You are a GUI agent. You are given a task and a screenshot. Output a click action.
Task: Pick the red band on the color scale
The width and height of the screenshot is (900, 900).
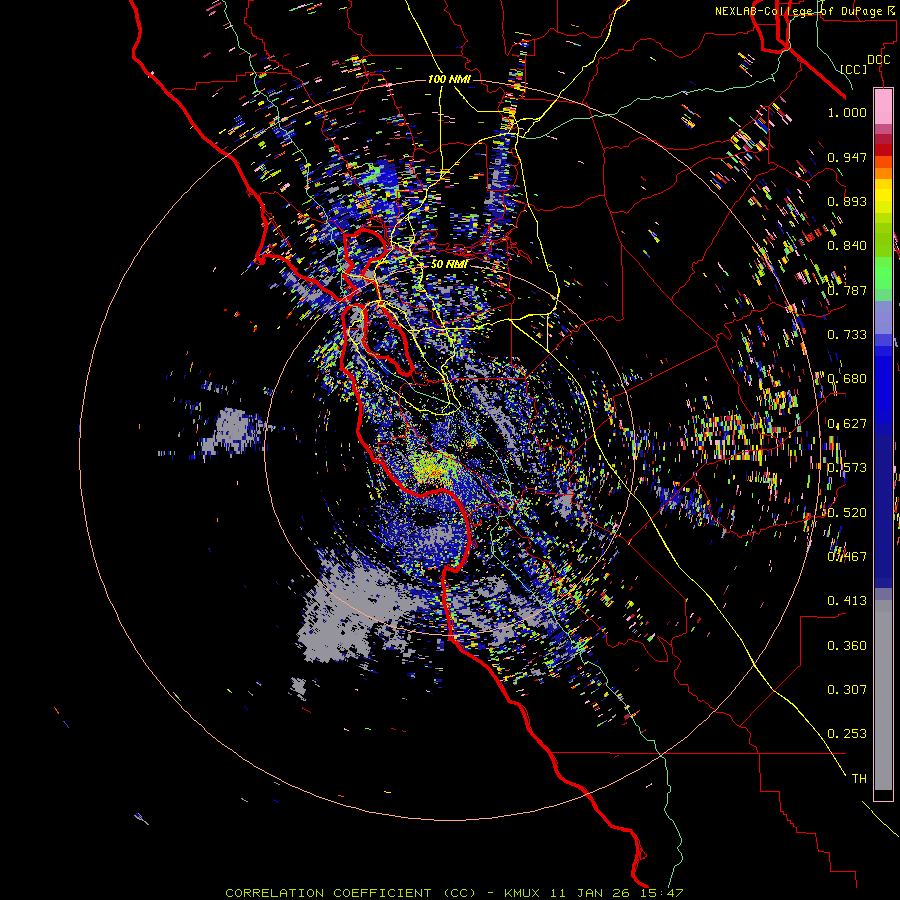click(883, 149)
